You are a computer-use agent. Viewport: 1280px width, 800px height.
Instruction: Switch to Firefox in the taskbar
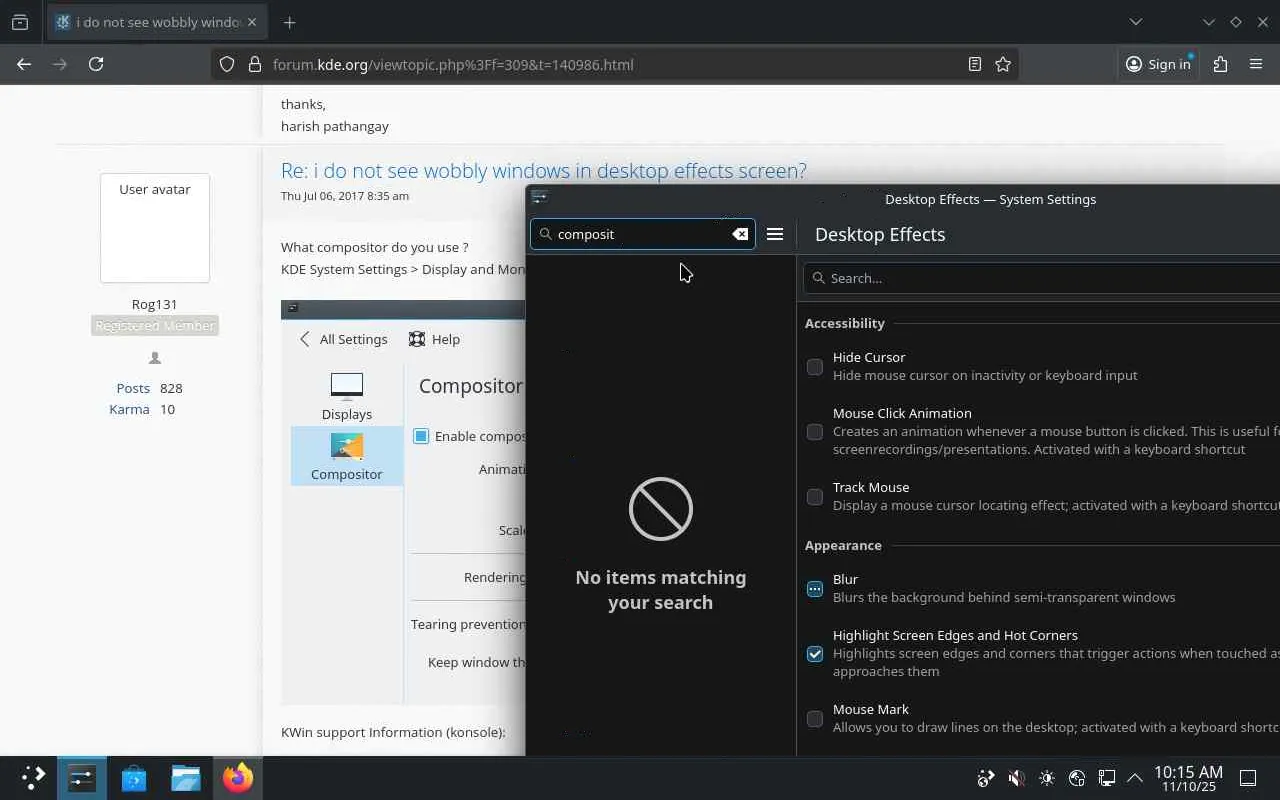pos(238,777)
